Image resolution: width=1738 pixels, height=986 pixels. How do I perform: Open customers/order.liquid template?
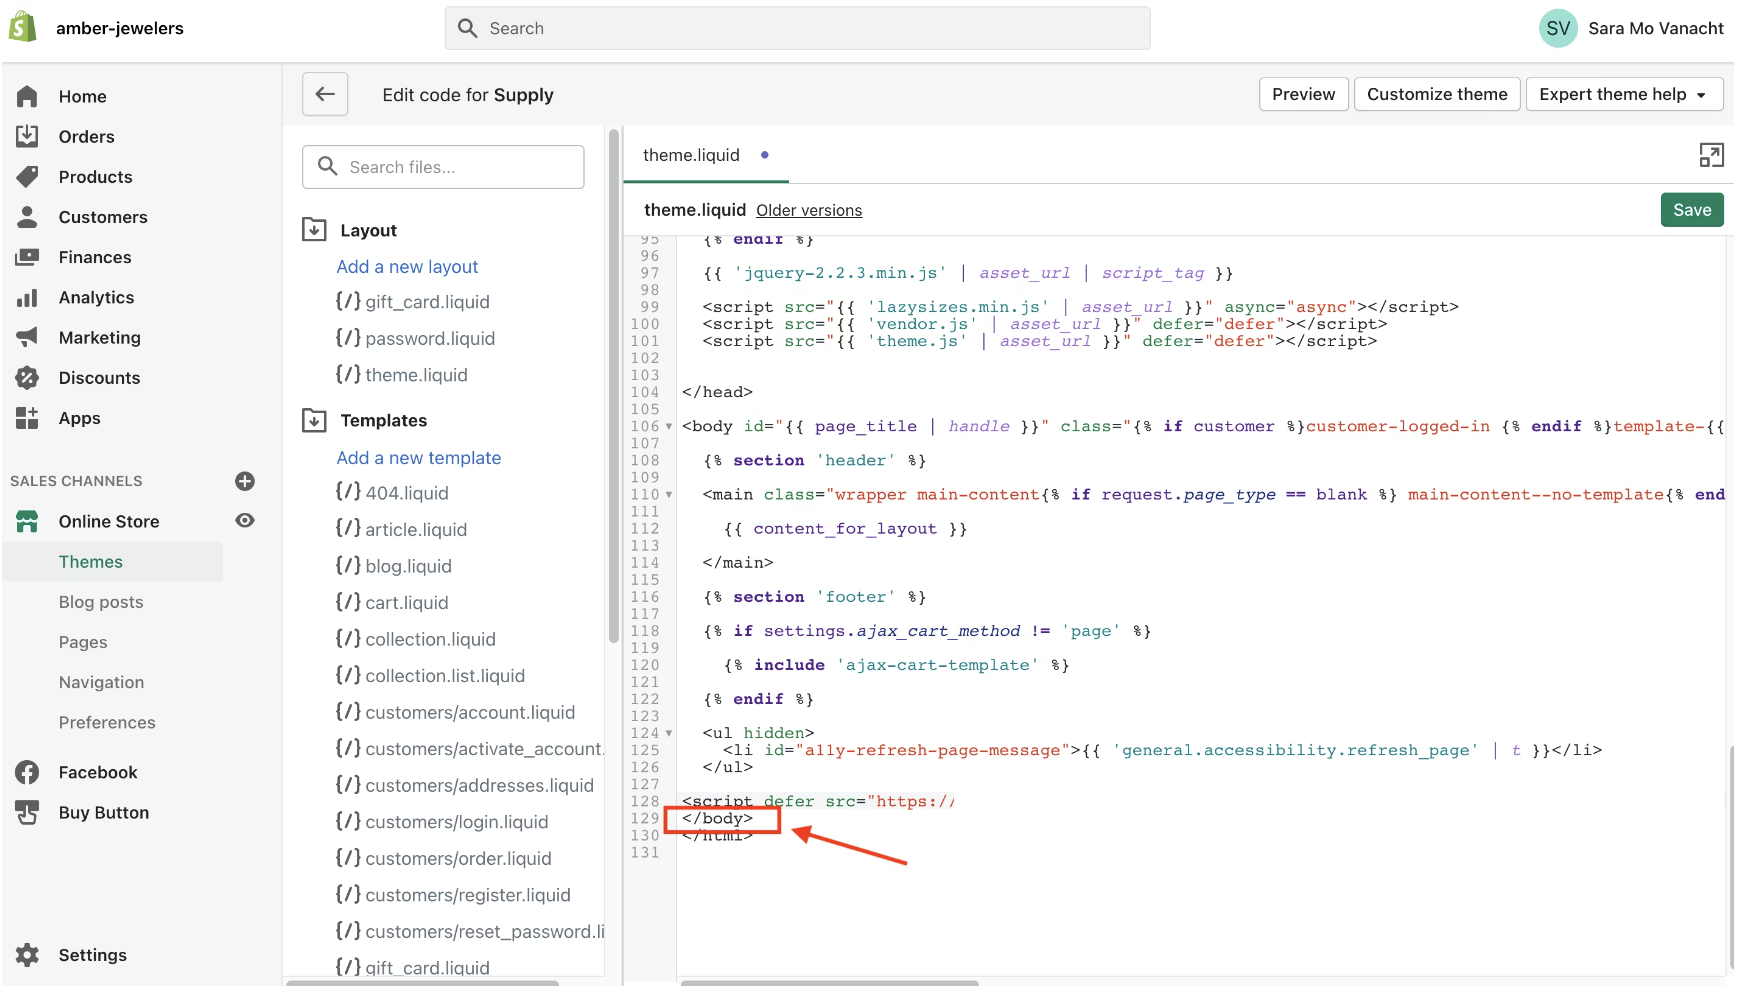444,859
